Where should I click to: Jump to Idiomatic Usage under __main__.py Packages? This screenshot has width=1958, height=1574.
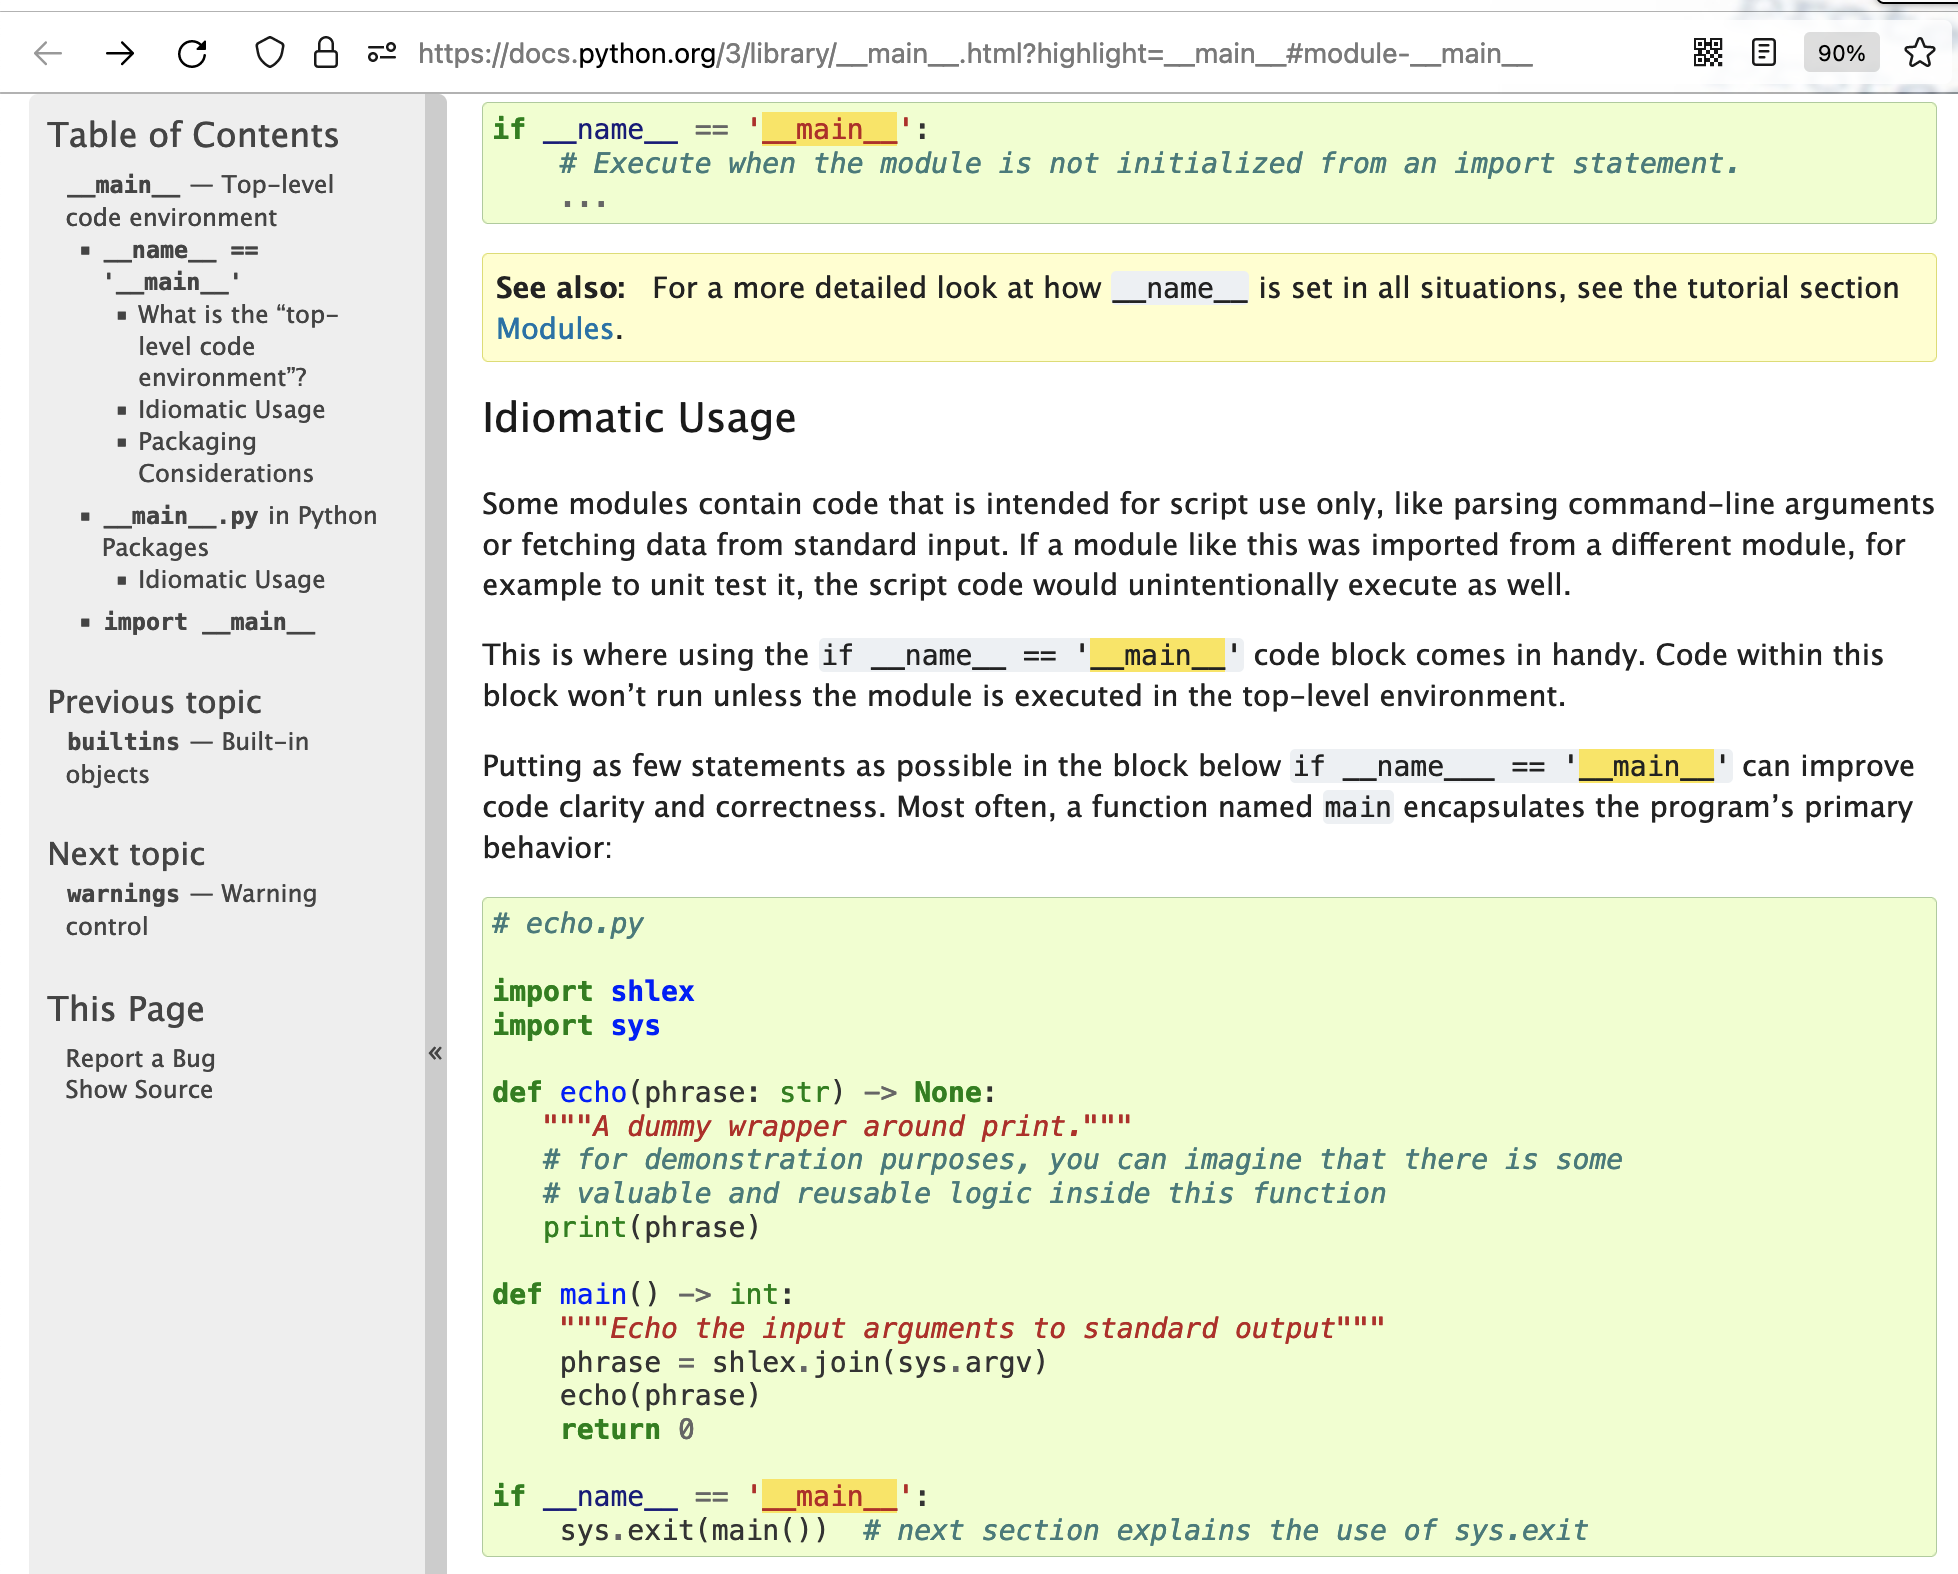231,580
